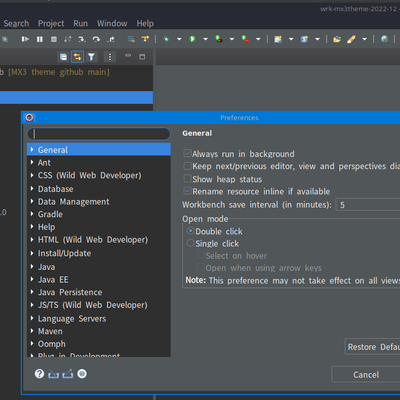Click the Search pencil toolbar icon
400x400 pixels.
click(351, 39)
